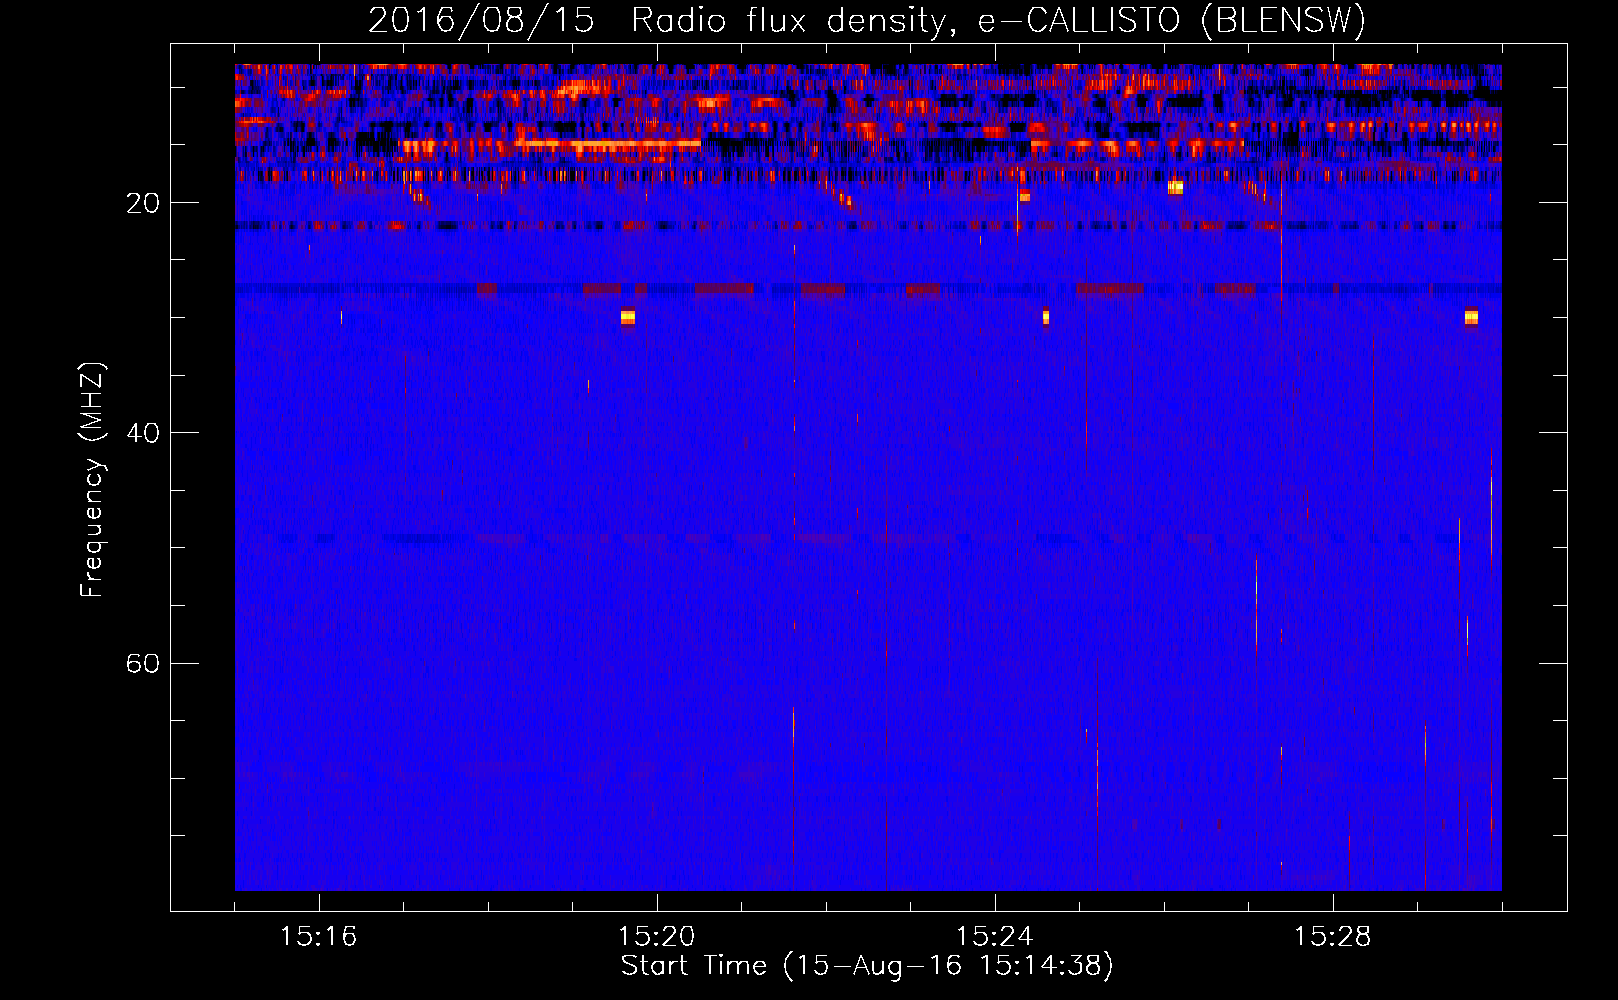Click the 60 MHz frequency tick label
The height and width of the screenshot is (1000, 1618).
coord(143,664)
